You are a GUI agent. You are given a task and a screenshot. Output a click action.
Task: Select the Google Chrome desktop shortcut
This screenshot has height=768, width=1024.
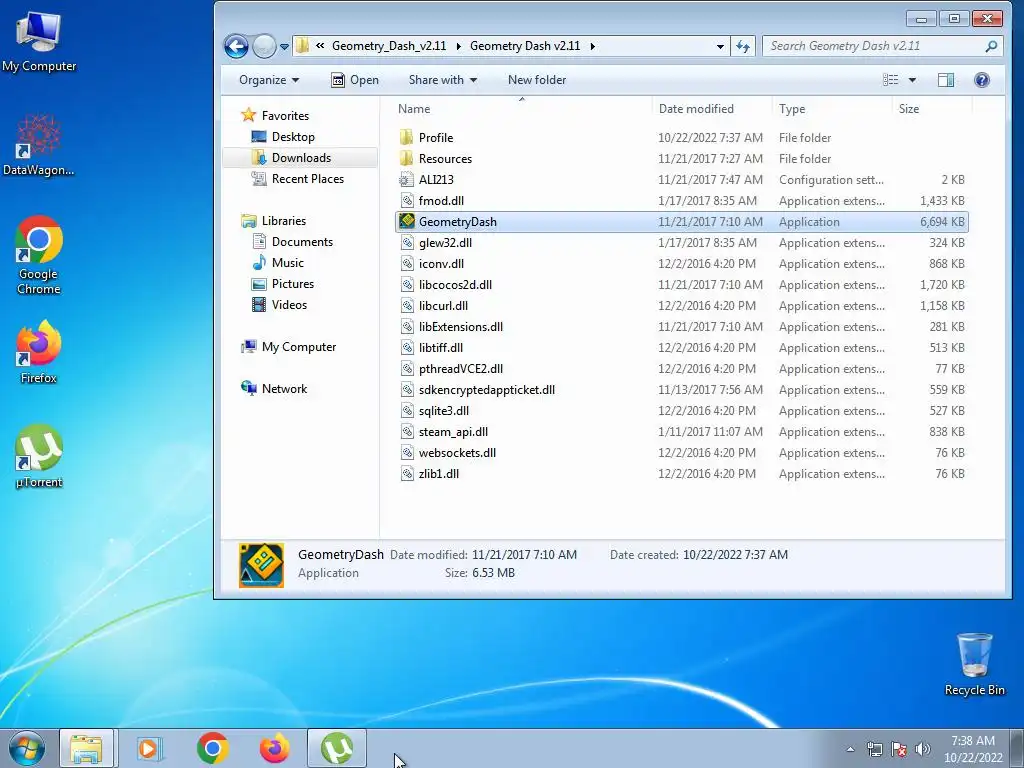coord(39,255)
